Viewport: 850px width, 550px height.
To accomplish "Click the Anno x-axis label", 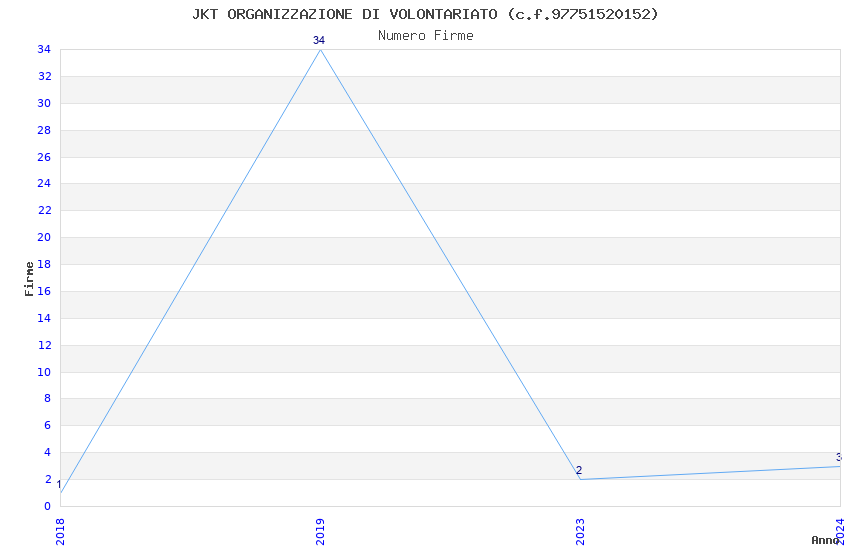I will click(825, 540).
